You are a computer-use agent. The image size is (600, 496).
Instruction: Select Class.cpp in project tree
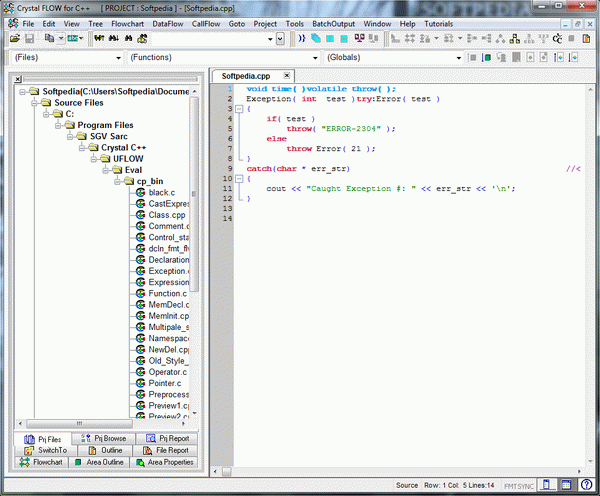(167, 215)
